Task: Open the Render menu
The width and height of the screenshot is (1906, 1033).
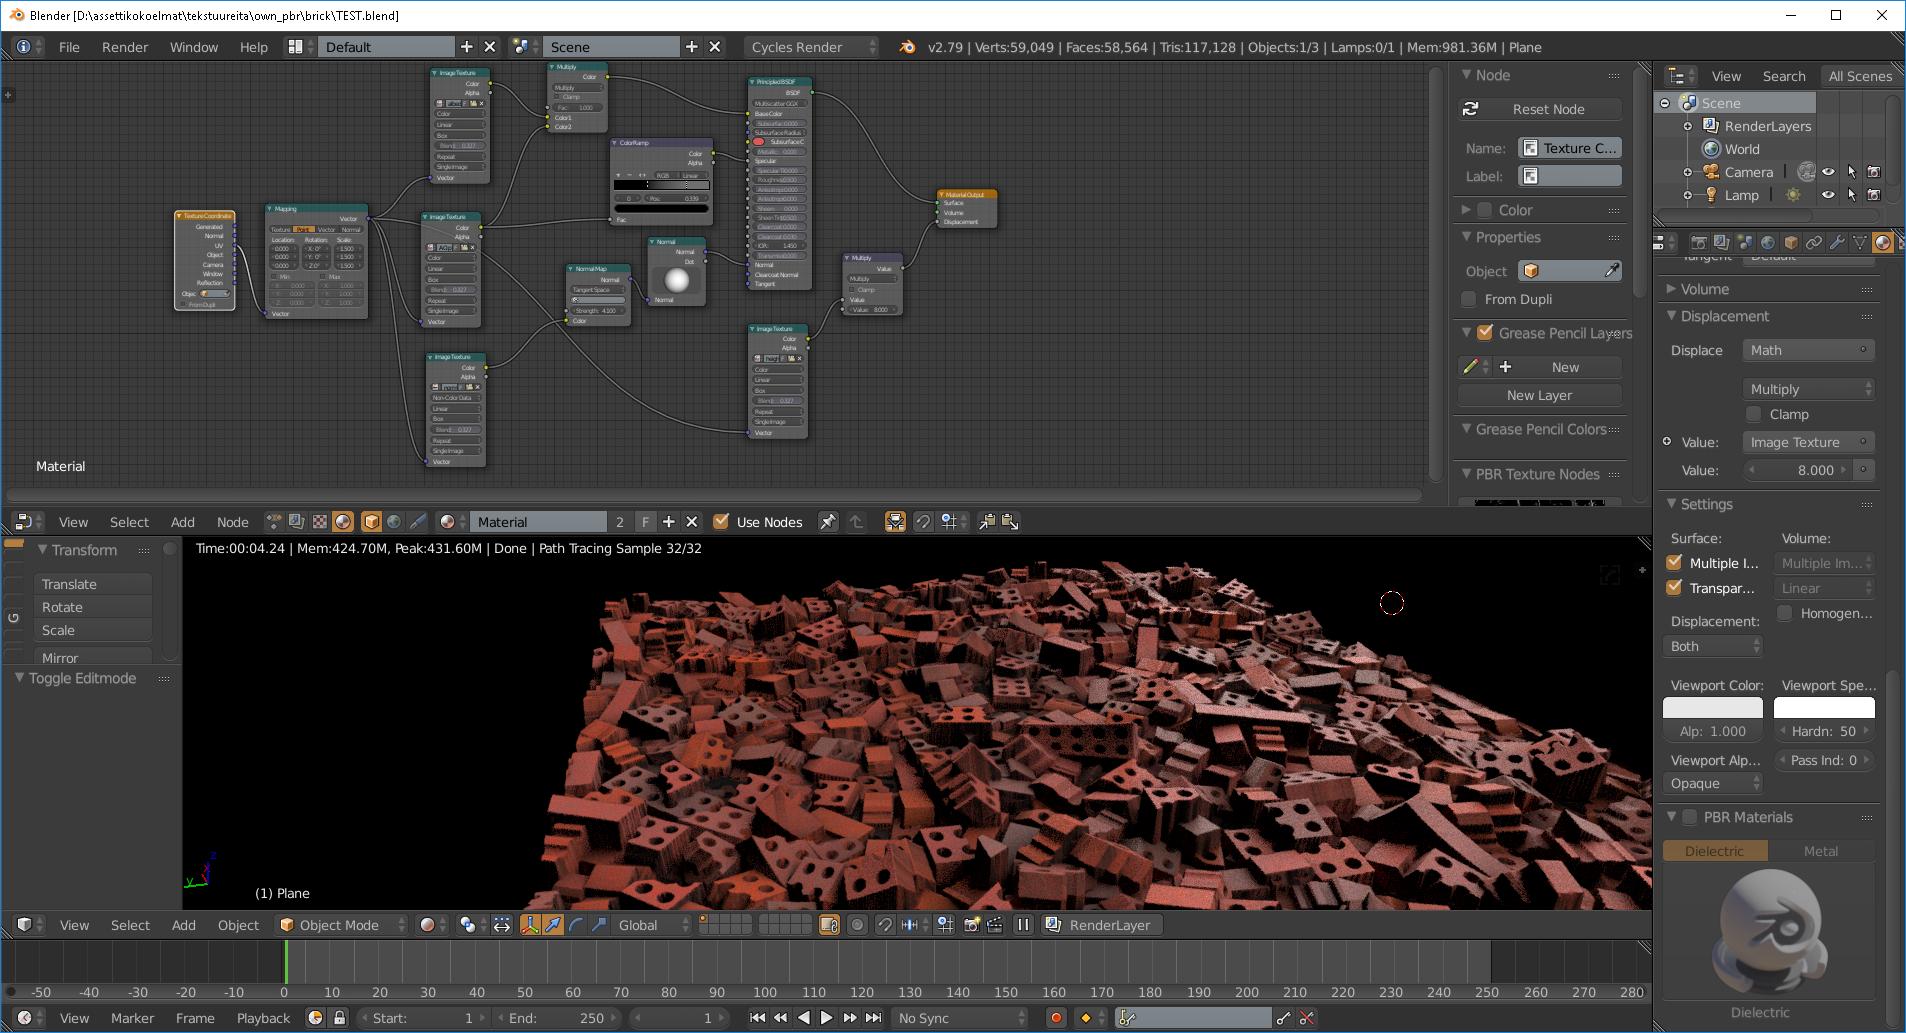Action: [125, 47]
